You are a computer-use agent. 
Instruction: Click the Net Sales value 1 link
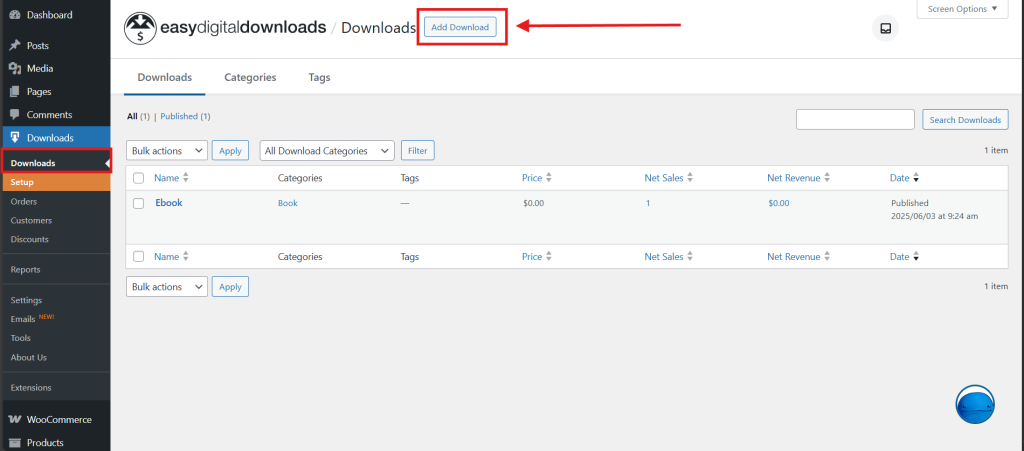point(648,203)
